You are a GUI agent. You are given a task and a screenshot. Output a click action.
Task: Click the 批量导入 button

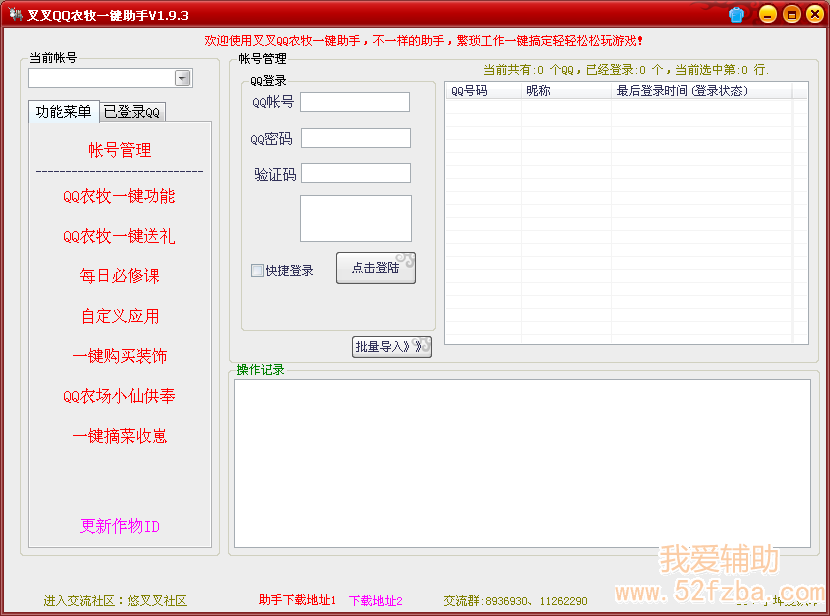[x=392, y=347]
